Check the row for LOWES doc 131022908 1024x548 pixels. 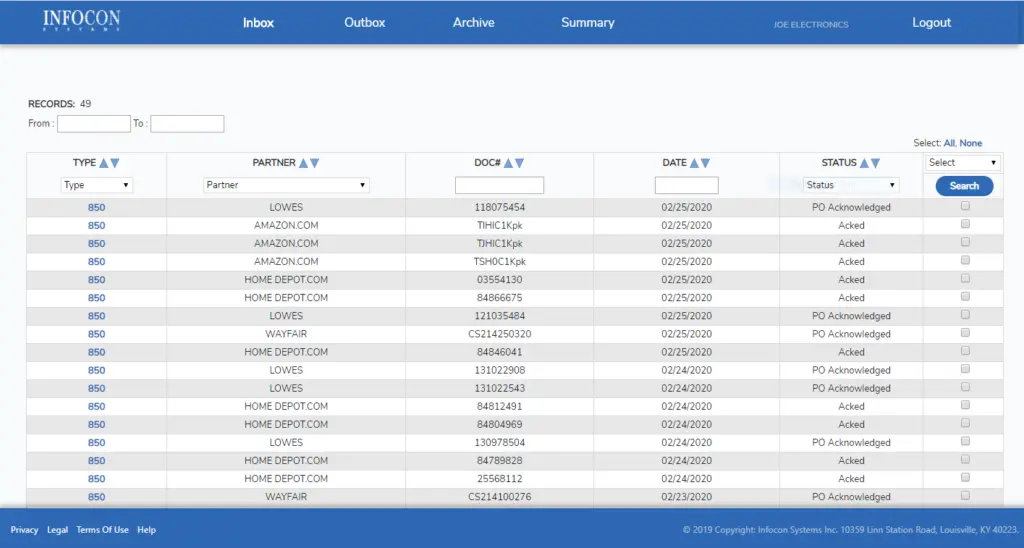pyautogui.click(x=965, y=369)
